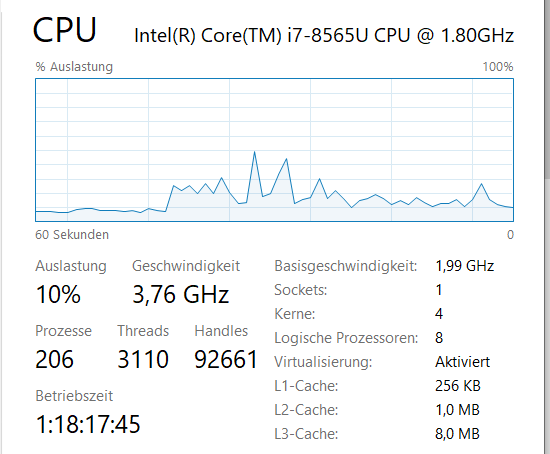Select the Auslastung 10% value
The width and height of the screenshot is (550, 454).
coord(58,294)
